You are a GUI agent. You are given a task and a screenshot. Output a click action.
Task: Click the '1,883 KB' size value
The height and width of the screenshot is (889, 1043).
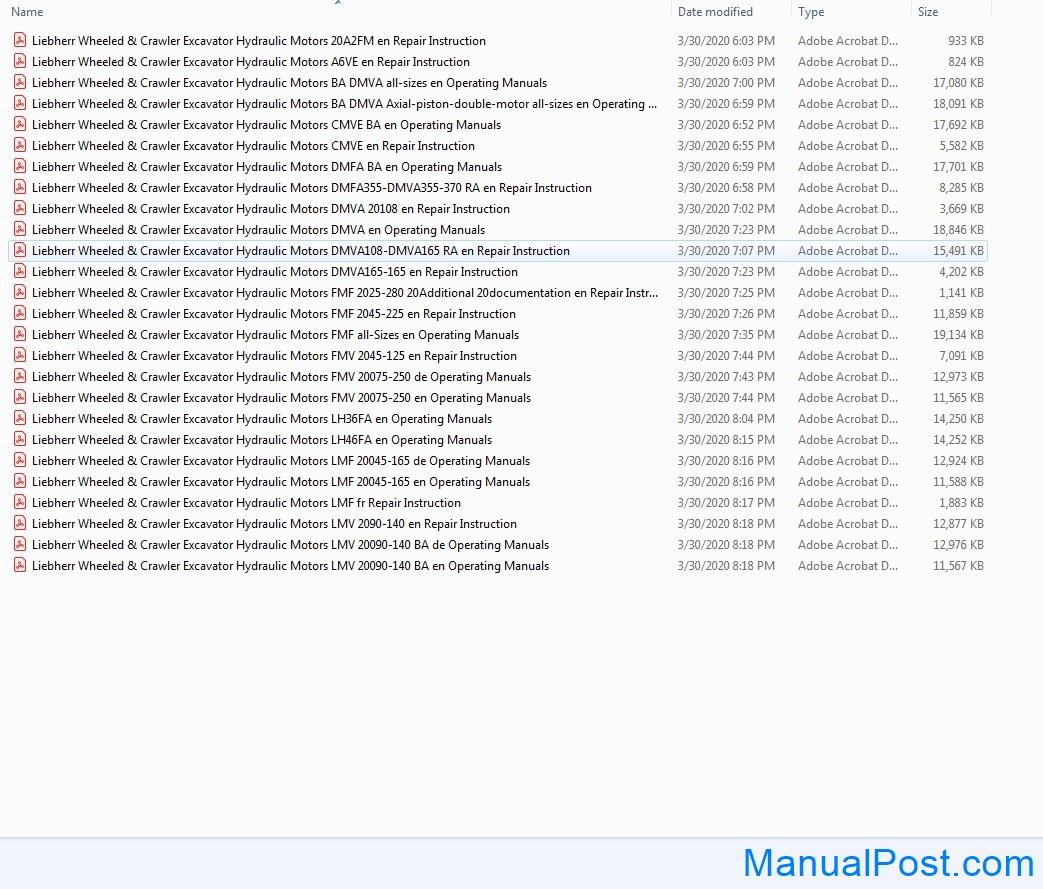tap(961, 503)
